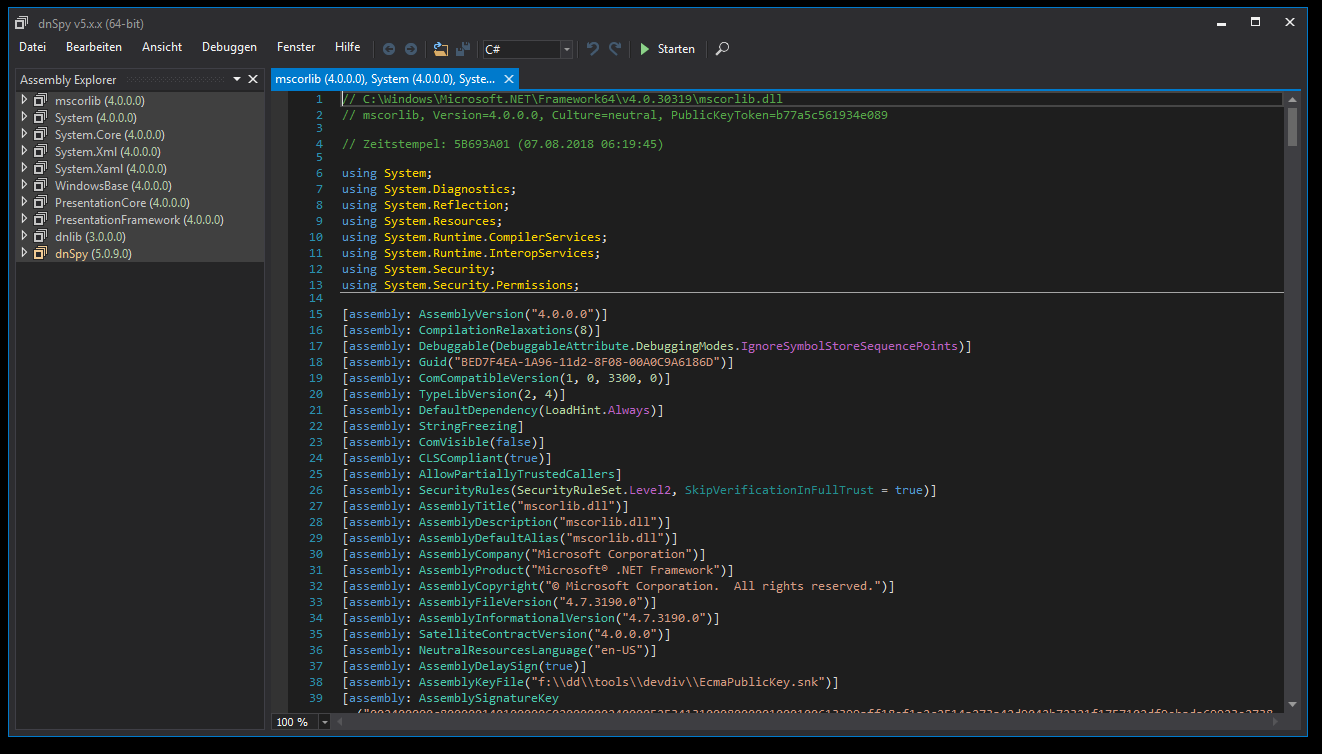Open Assembly Explorer window options arrow
This screenshot has width=1322, height=754.
[237, 79]
